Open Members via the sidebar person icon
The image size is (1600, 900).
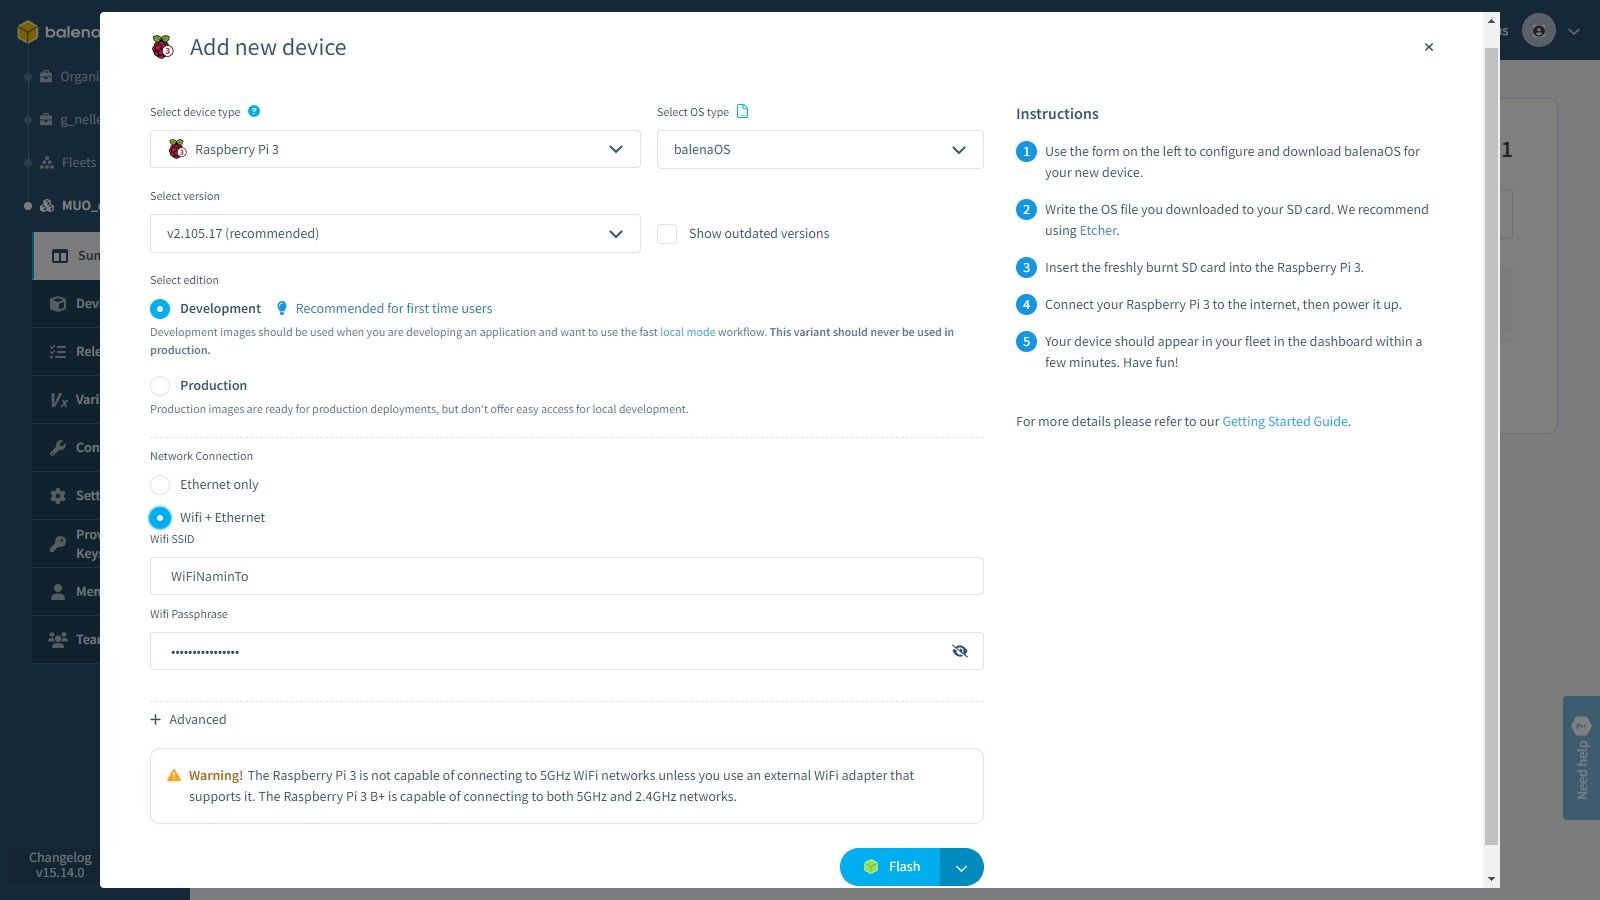[58, 591]
